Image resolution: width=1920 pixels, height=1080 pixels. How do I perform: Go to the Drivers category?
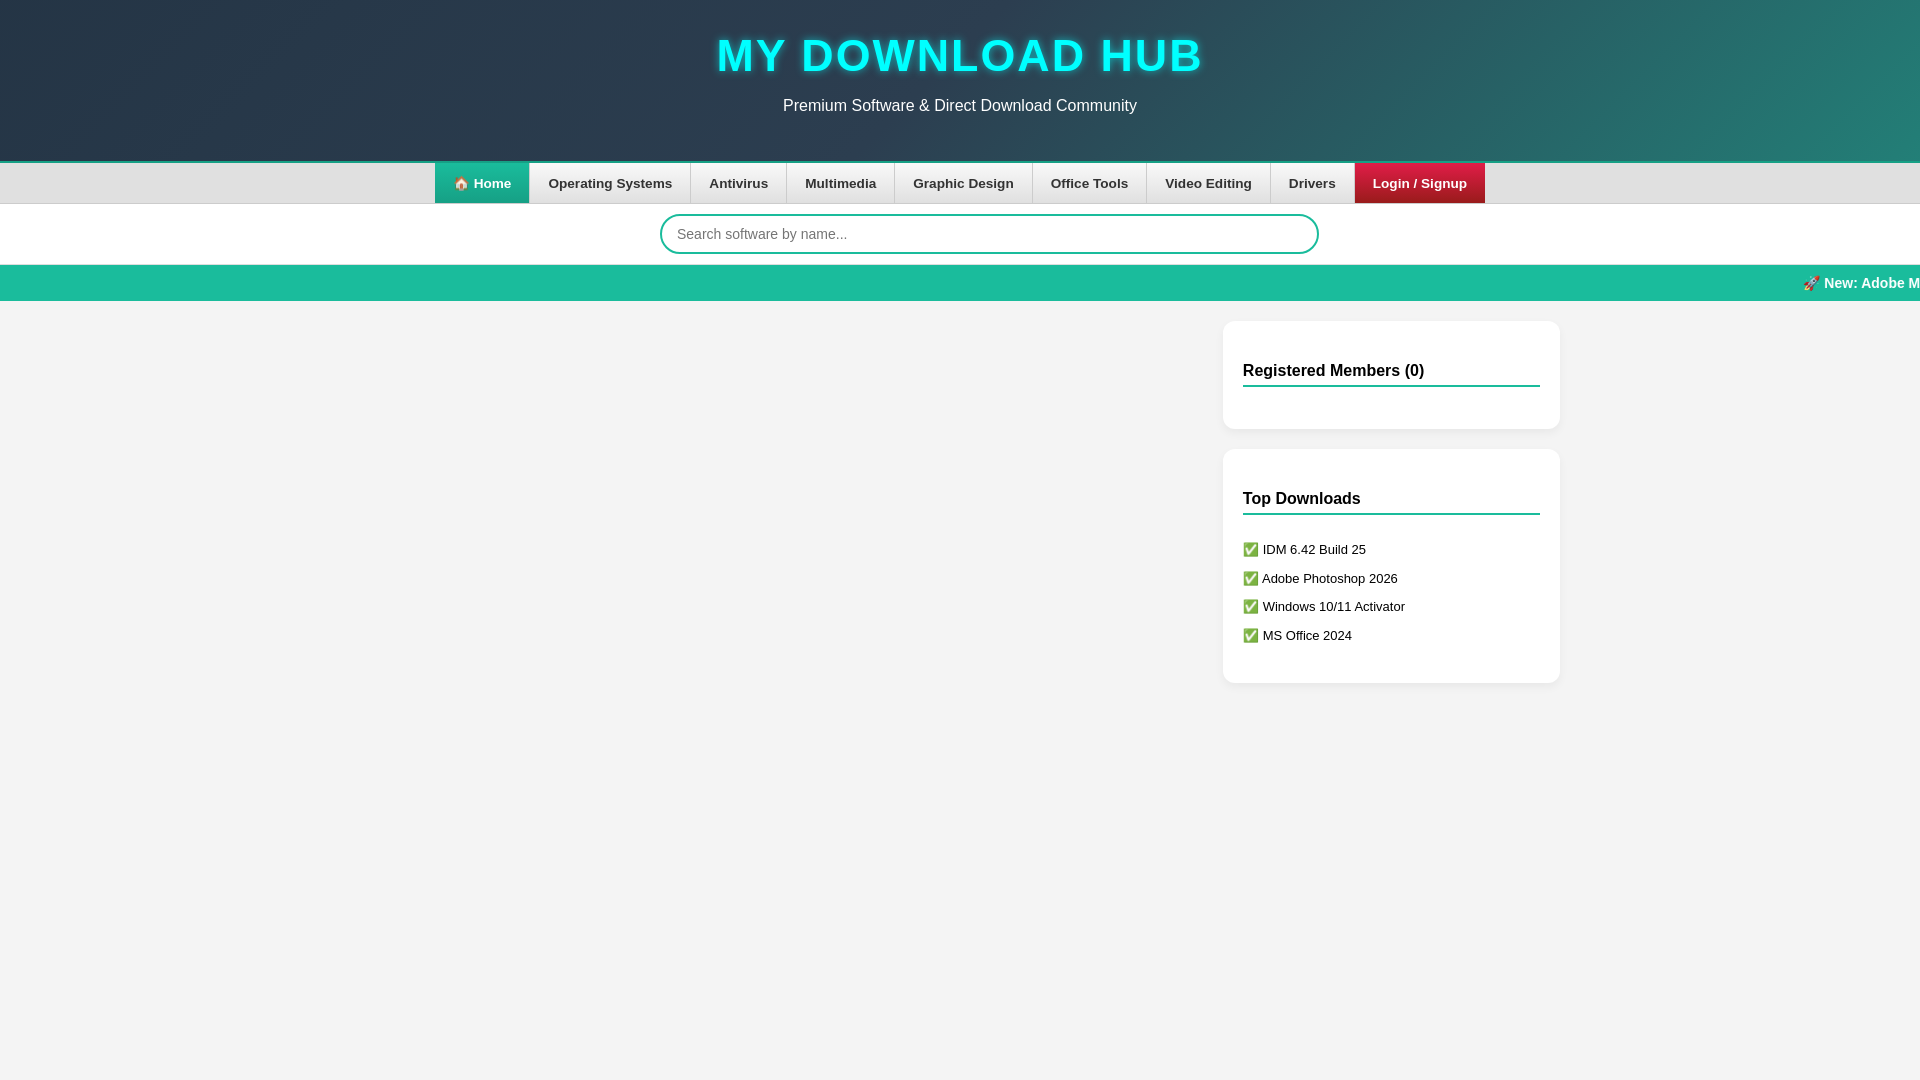[1312, 183]
